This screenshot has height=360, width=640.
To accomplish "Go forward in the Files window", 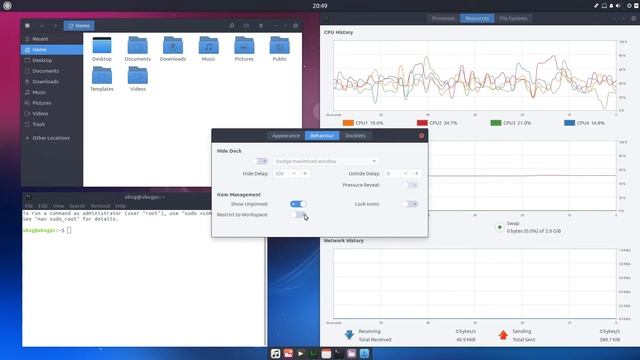I will [x=56, y=26].
